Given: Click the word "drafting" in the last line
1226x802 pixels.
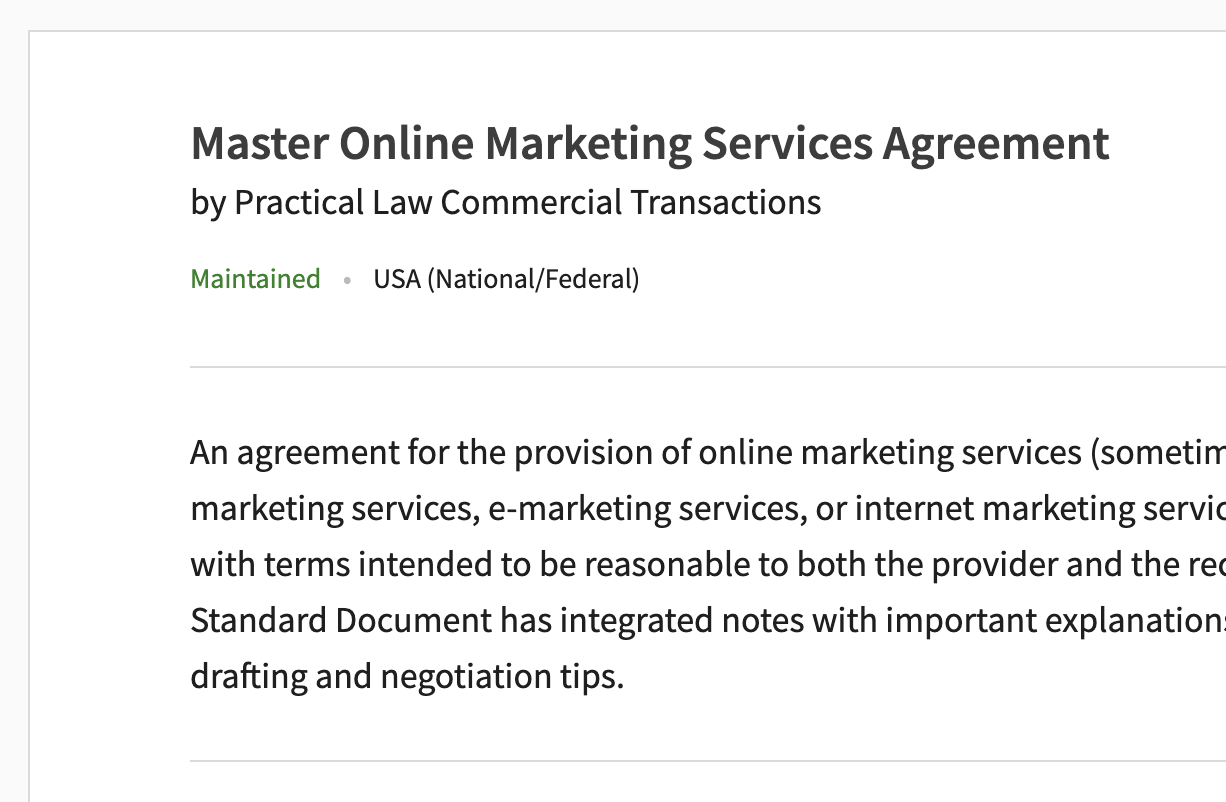Looking at the screenshot, I should coord(249,677).
